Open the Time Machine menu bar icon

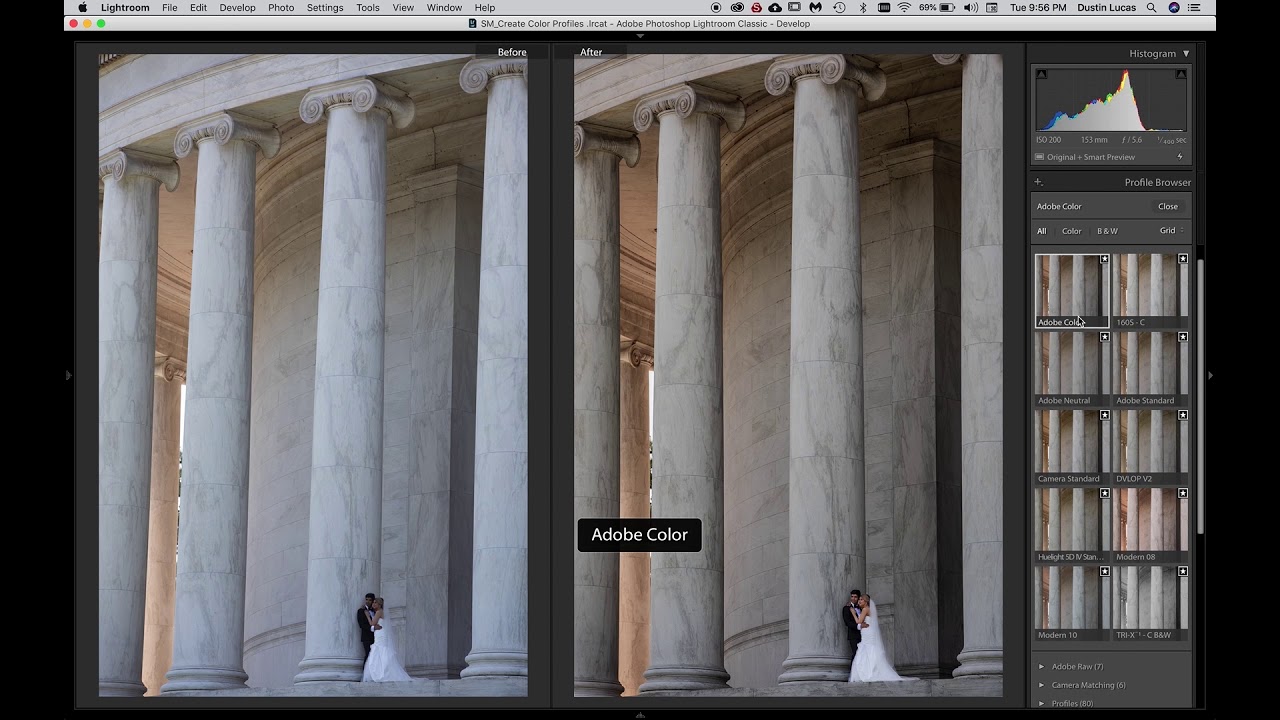pyautogui.click(x=839, y=8)
